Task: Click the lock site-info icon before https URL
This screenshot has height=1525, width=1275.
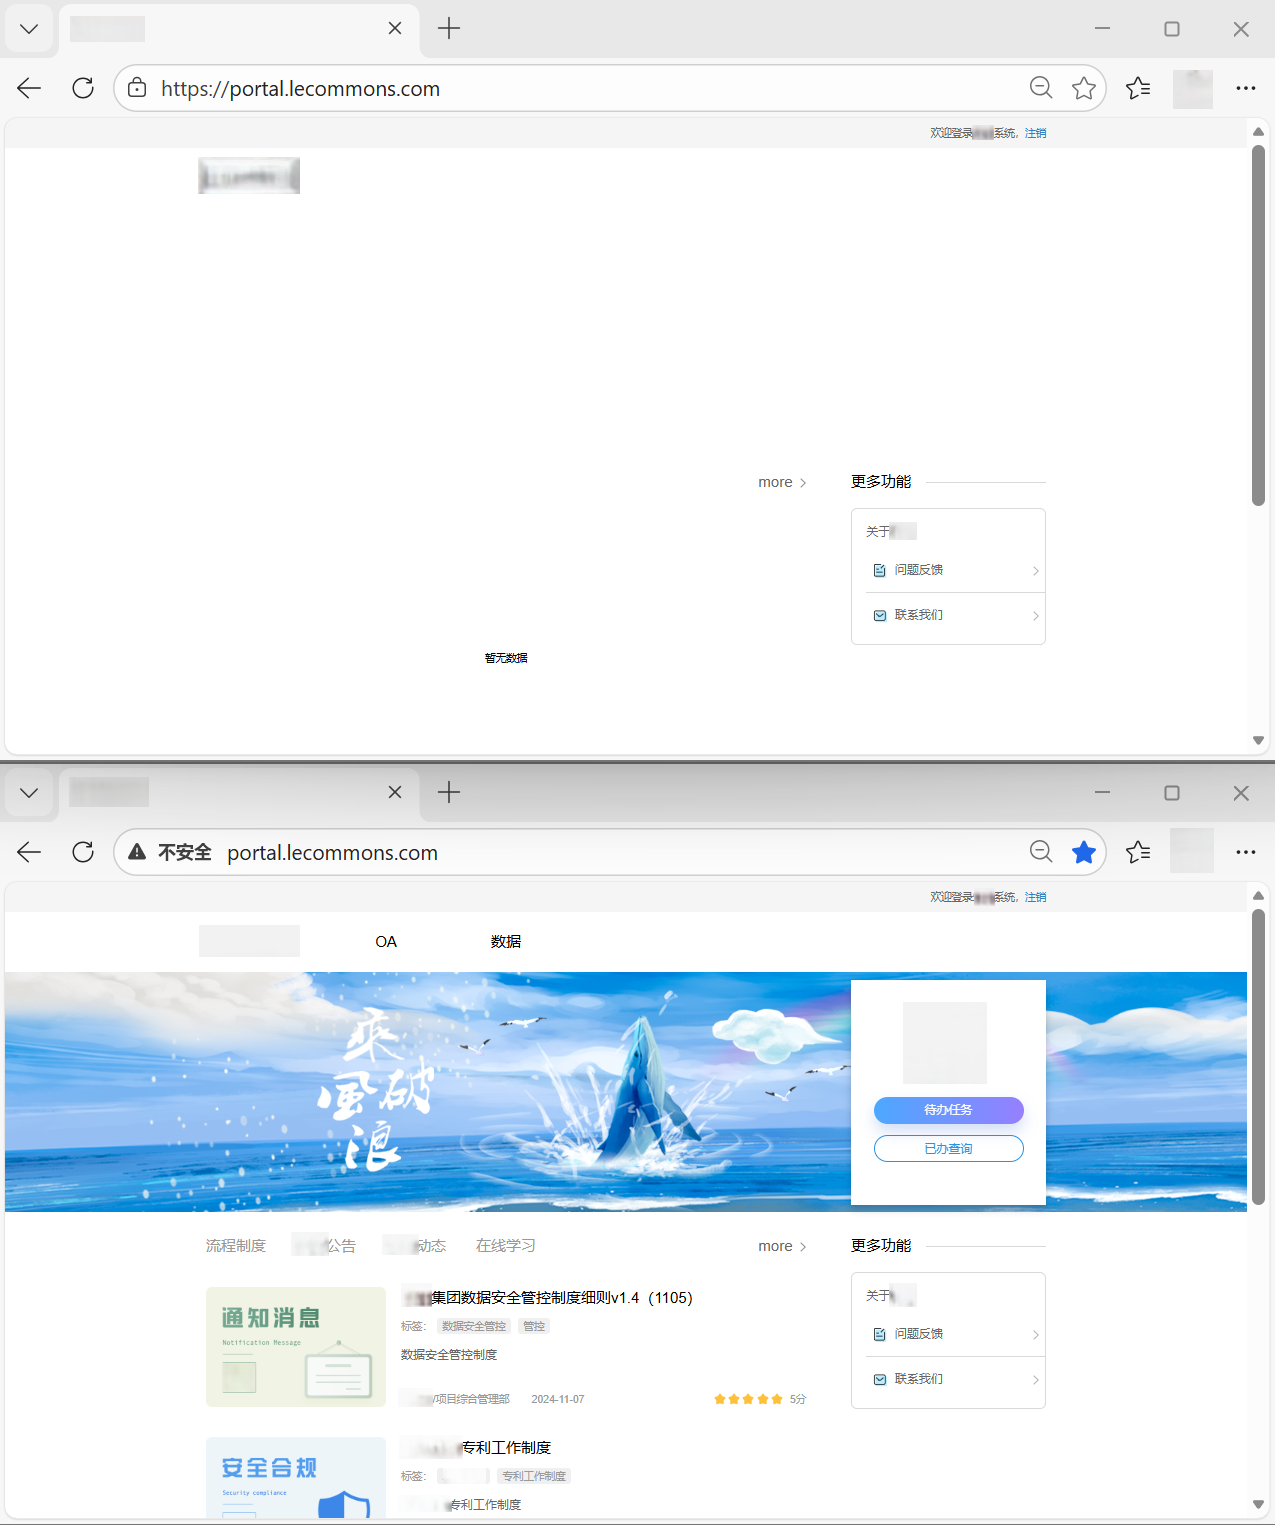Action: pos(137,88)
